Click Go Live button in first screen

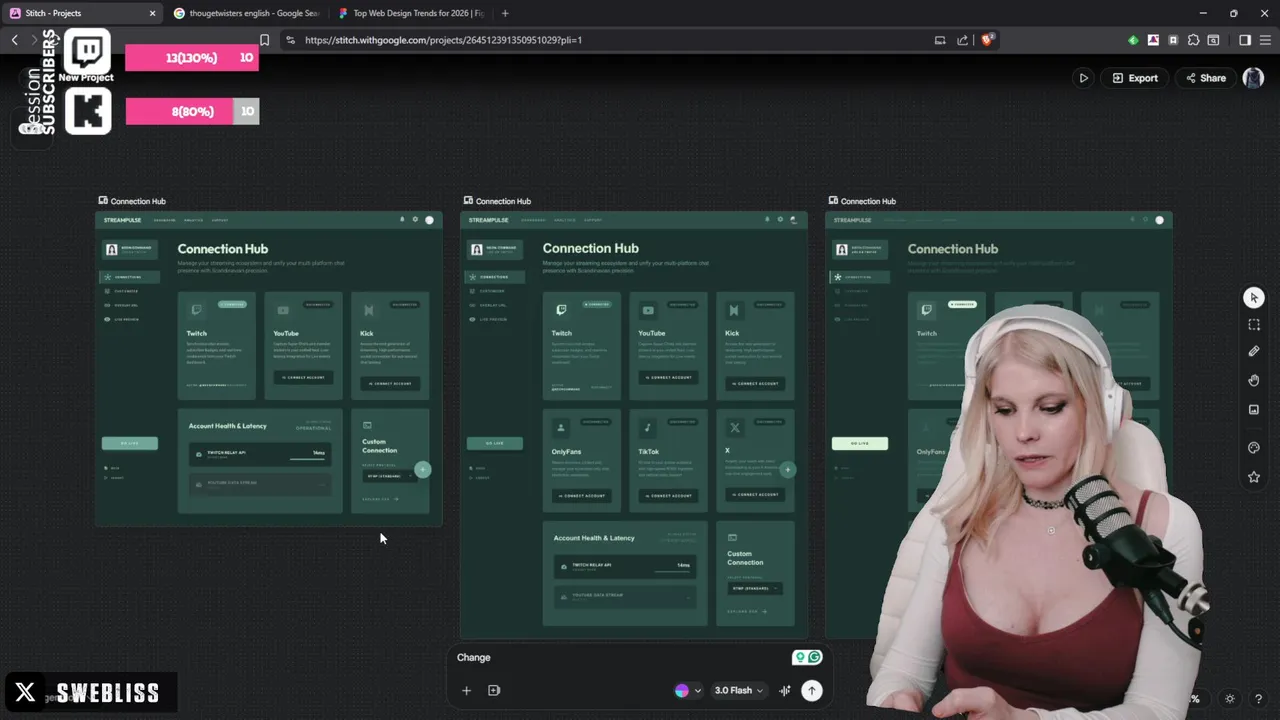(130, 443)
